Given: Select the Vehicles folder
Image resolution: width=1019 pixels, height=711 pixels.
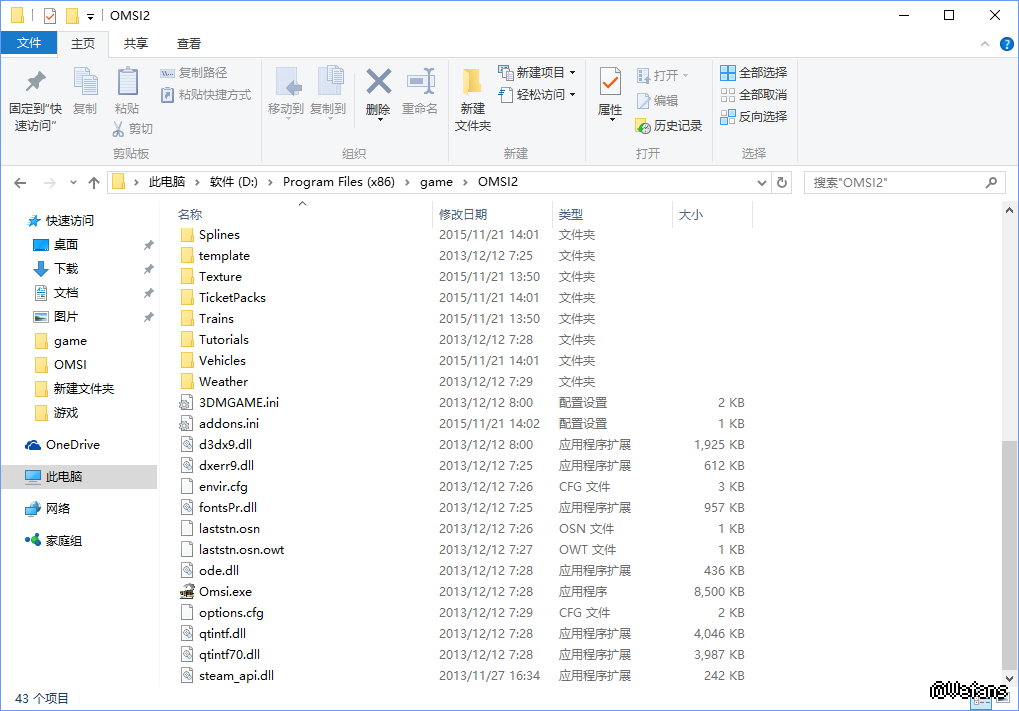Looking at the screenshot, I should [222, 361].
